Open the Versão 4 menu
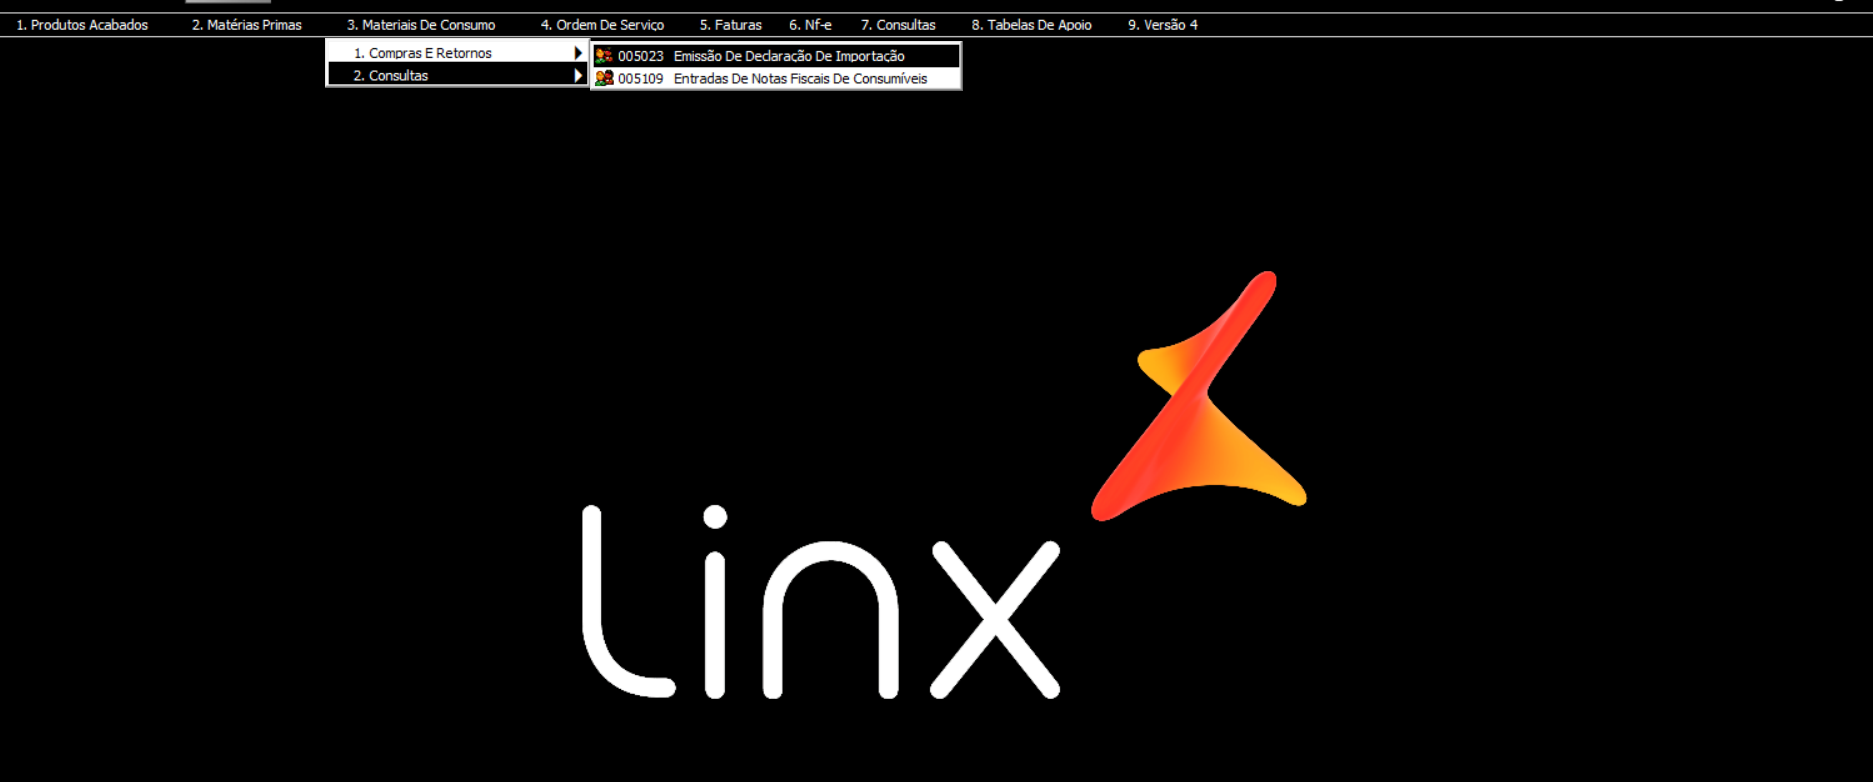The width and height of the screenshot is (1873, 782). tap(1163, 25)
